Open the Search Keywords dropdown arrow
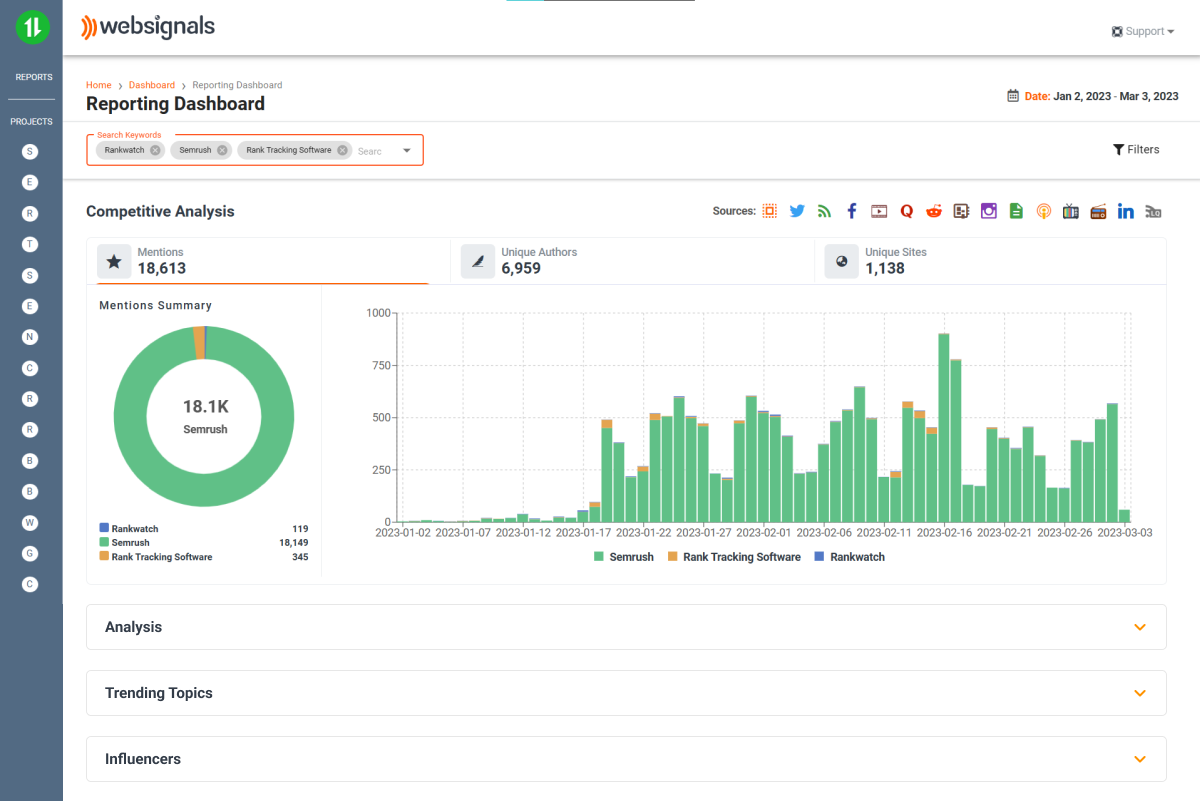Viewport: 1200px width, 801px height. (407, 151)
